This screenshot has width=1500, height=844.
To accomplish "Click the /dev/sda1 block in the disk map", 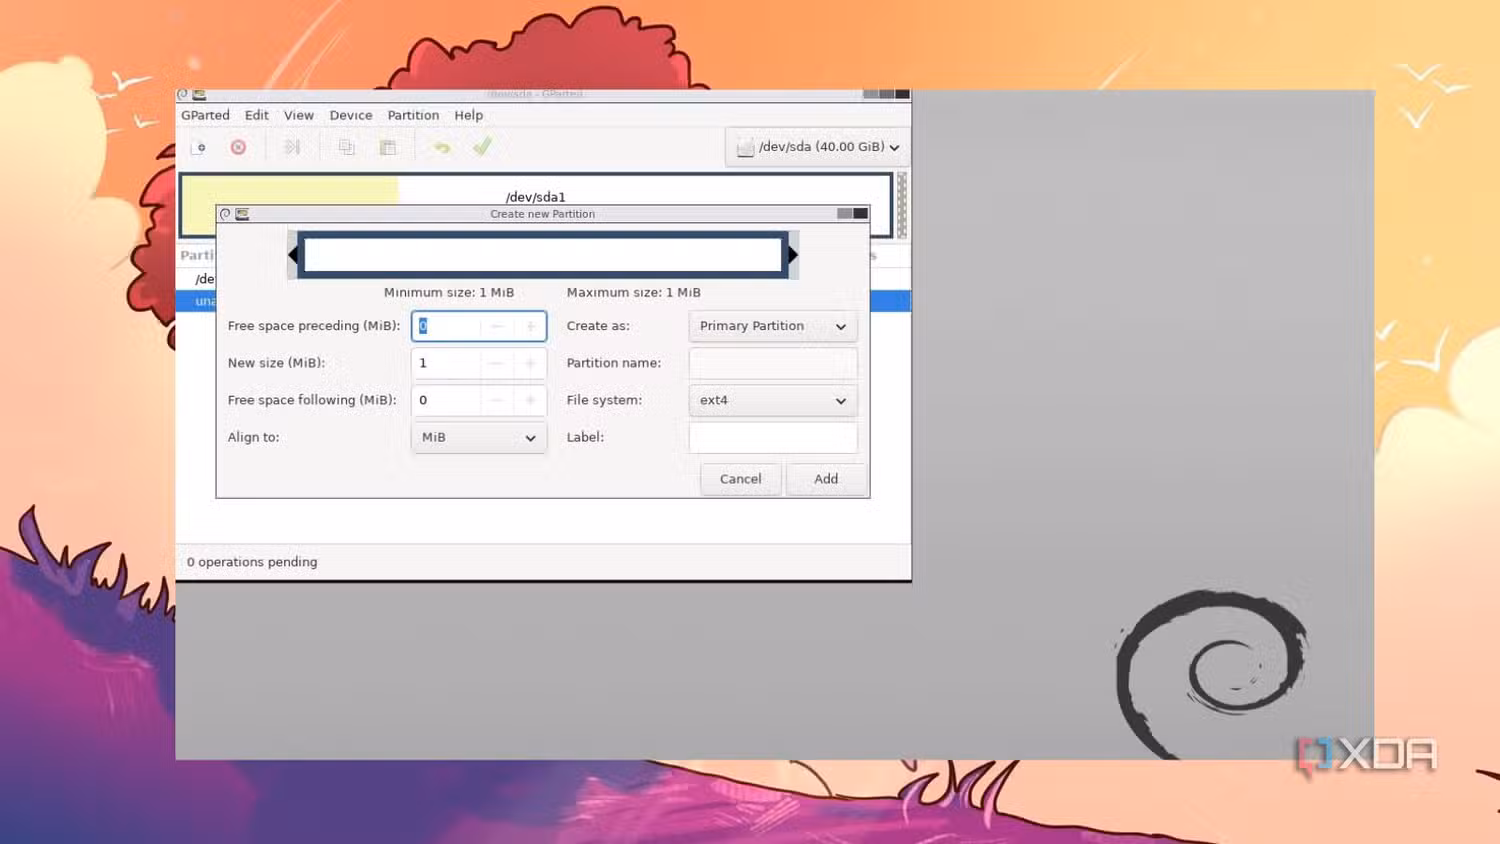I will [536, 190].
